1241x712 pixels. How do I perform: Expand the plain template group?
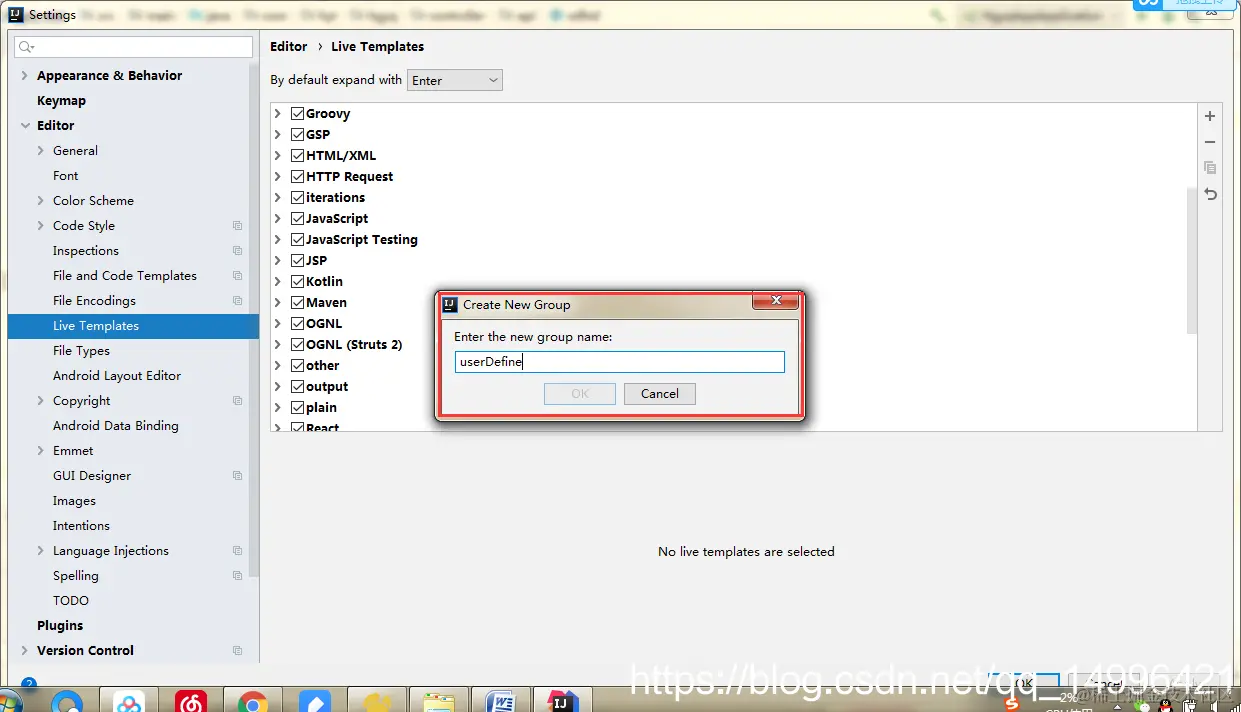point(278,408)
